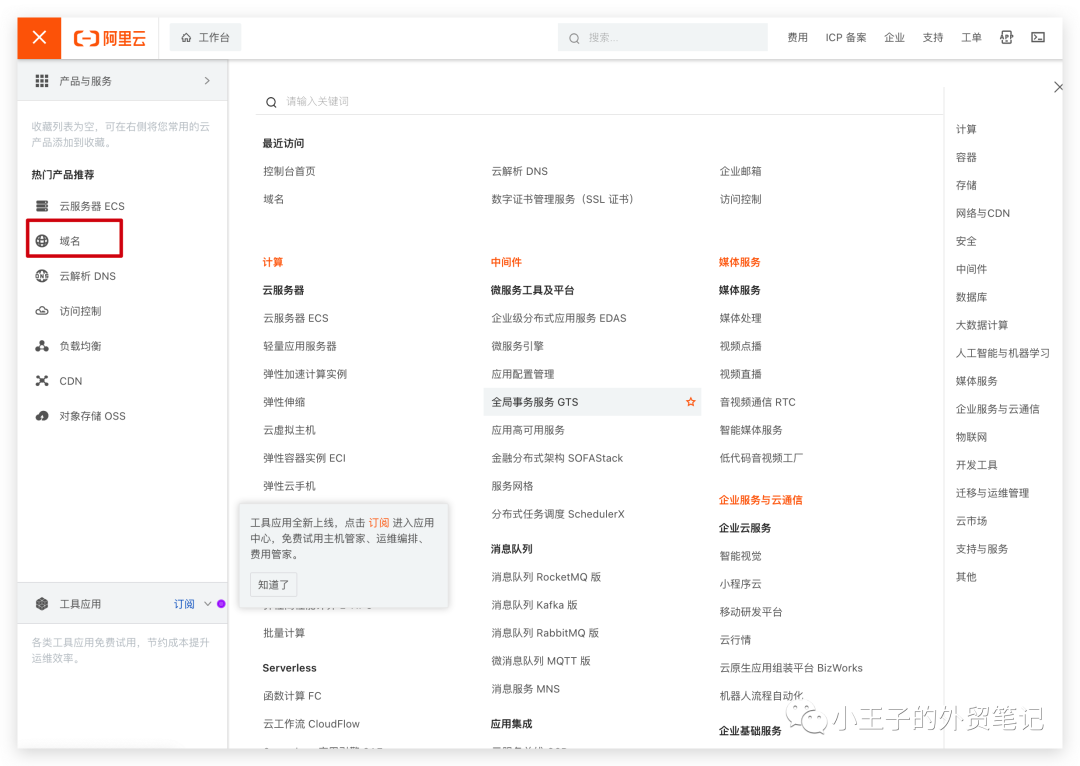Open 企业级分布式应用服务 EDAS

559,318
